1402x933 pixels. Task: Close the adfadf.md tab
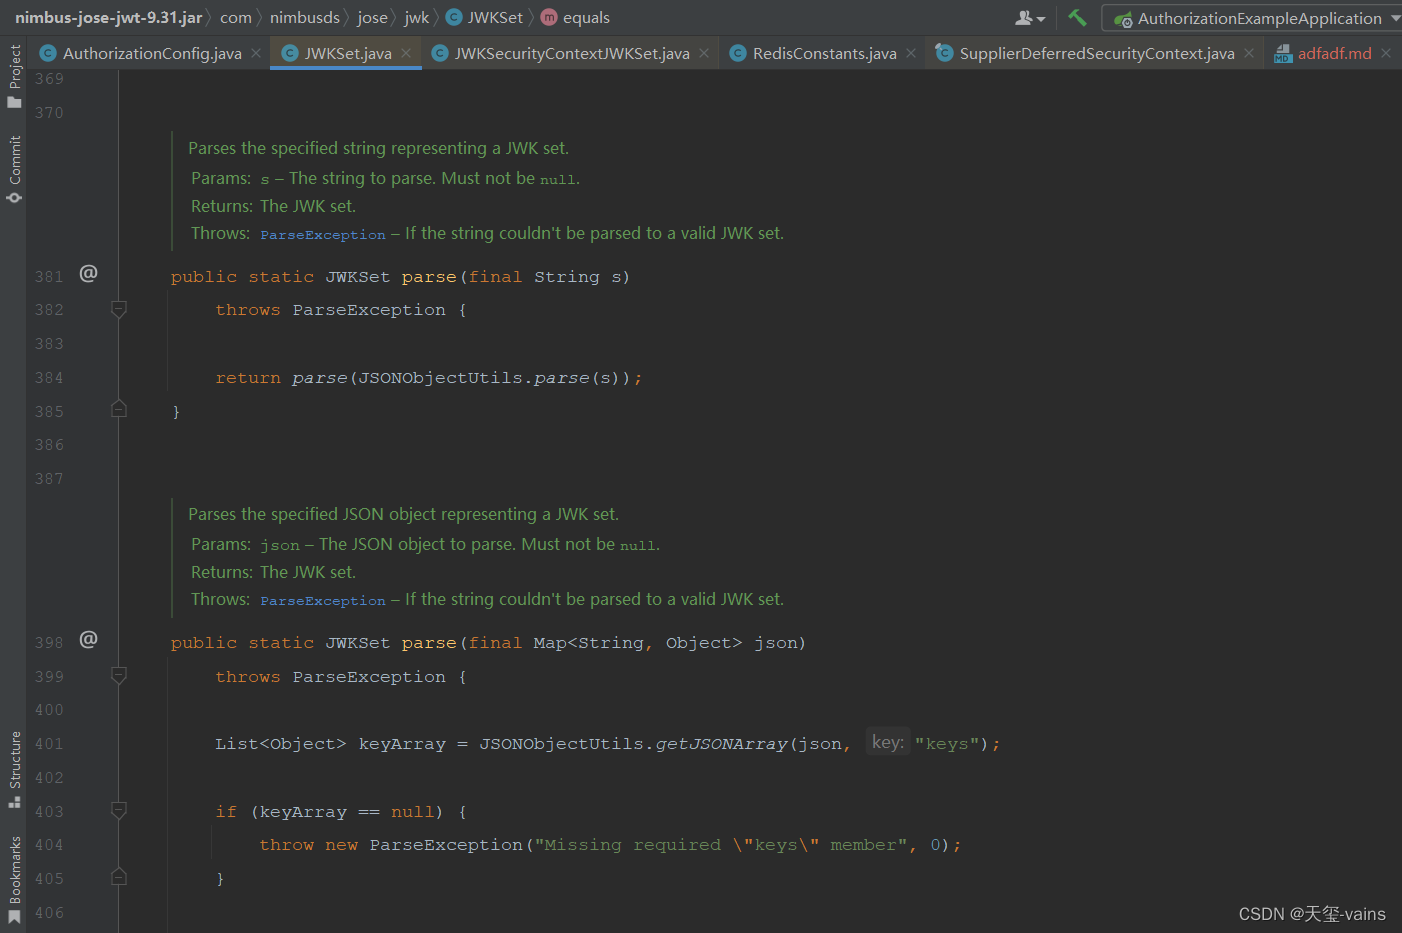click(x=1386, y=53)
